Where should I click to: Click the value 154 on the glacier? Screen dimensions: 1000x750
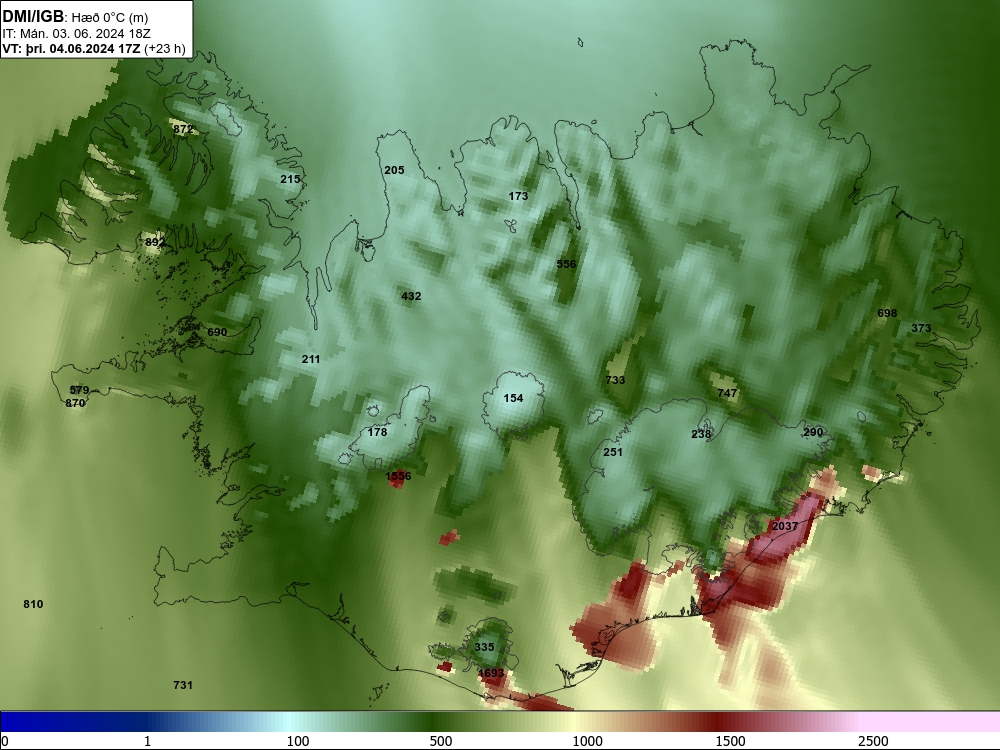click(513, 398)
